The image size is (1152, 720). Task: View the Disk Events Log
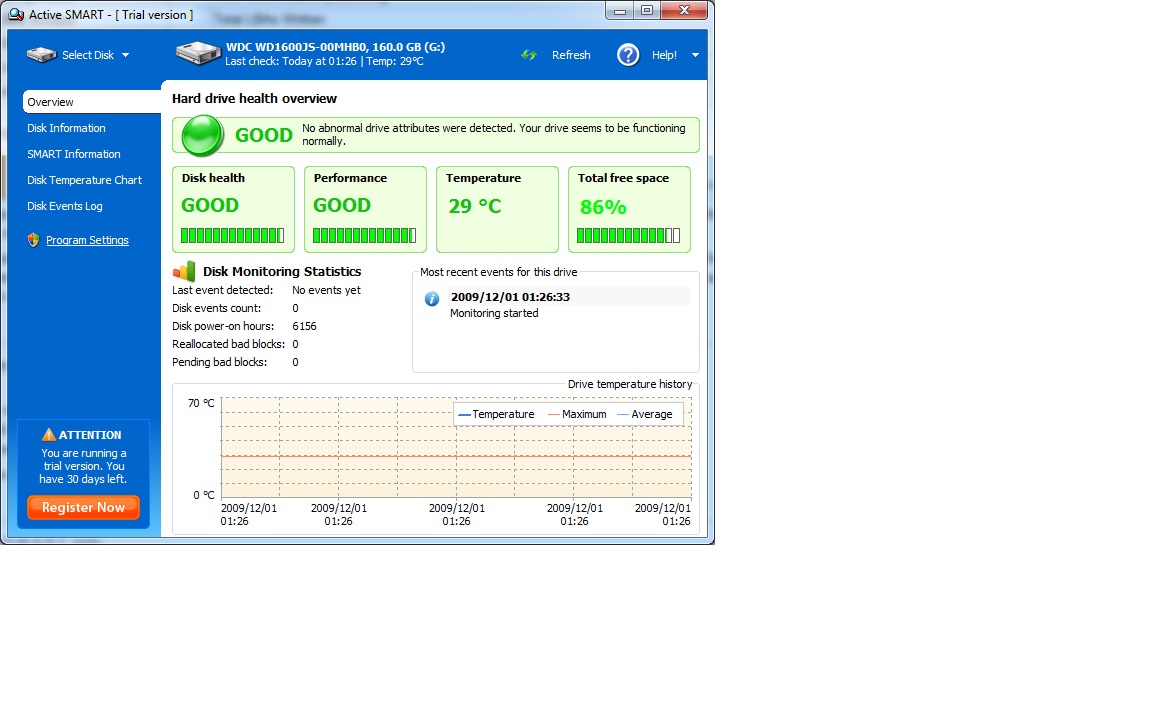[65, 206]
